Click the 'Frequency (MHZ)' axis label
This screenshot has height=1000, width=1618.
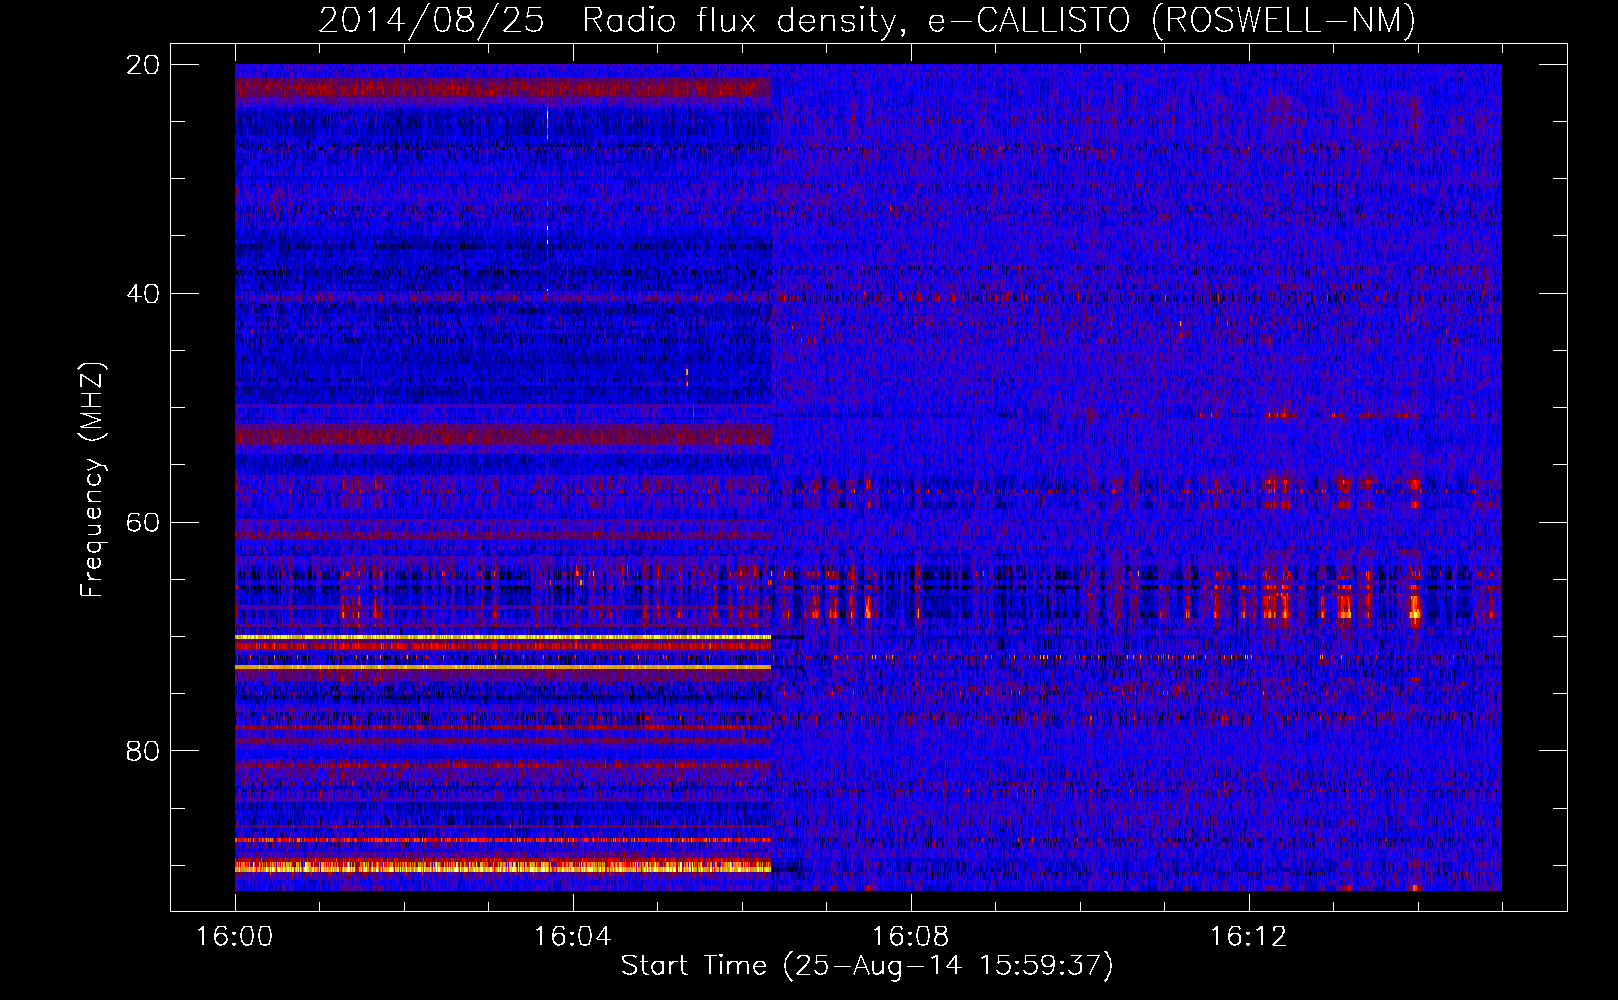tap(91, 479)
